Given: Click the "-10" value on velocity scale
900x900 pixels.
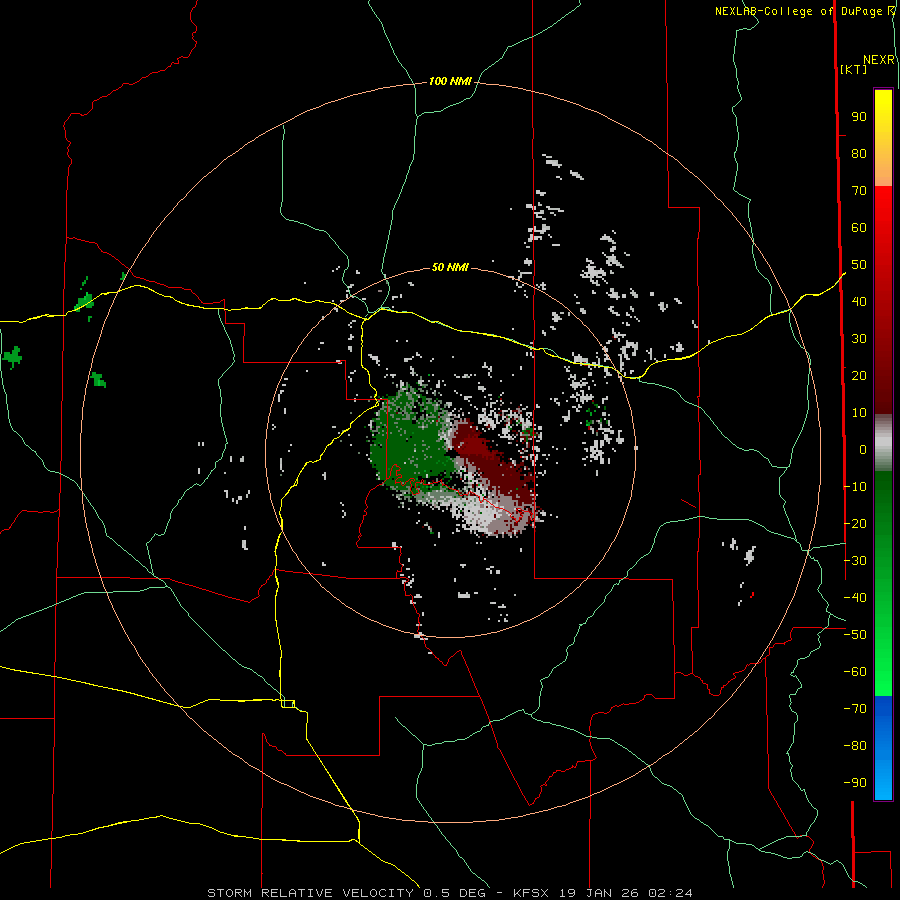Looking at the screenshot, I should click(855, 487).
